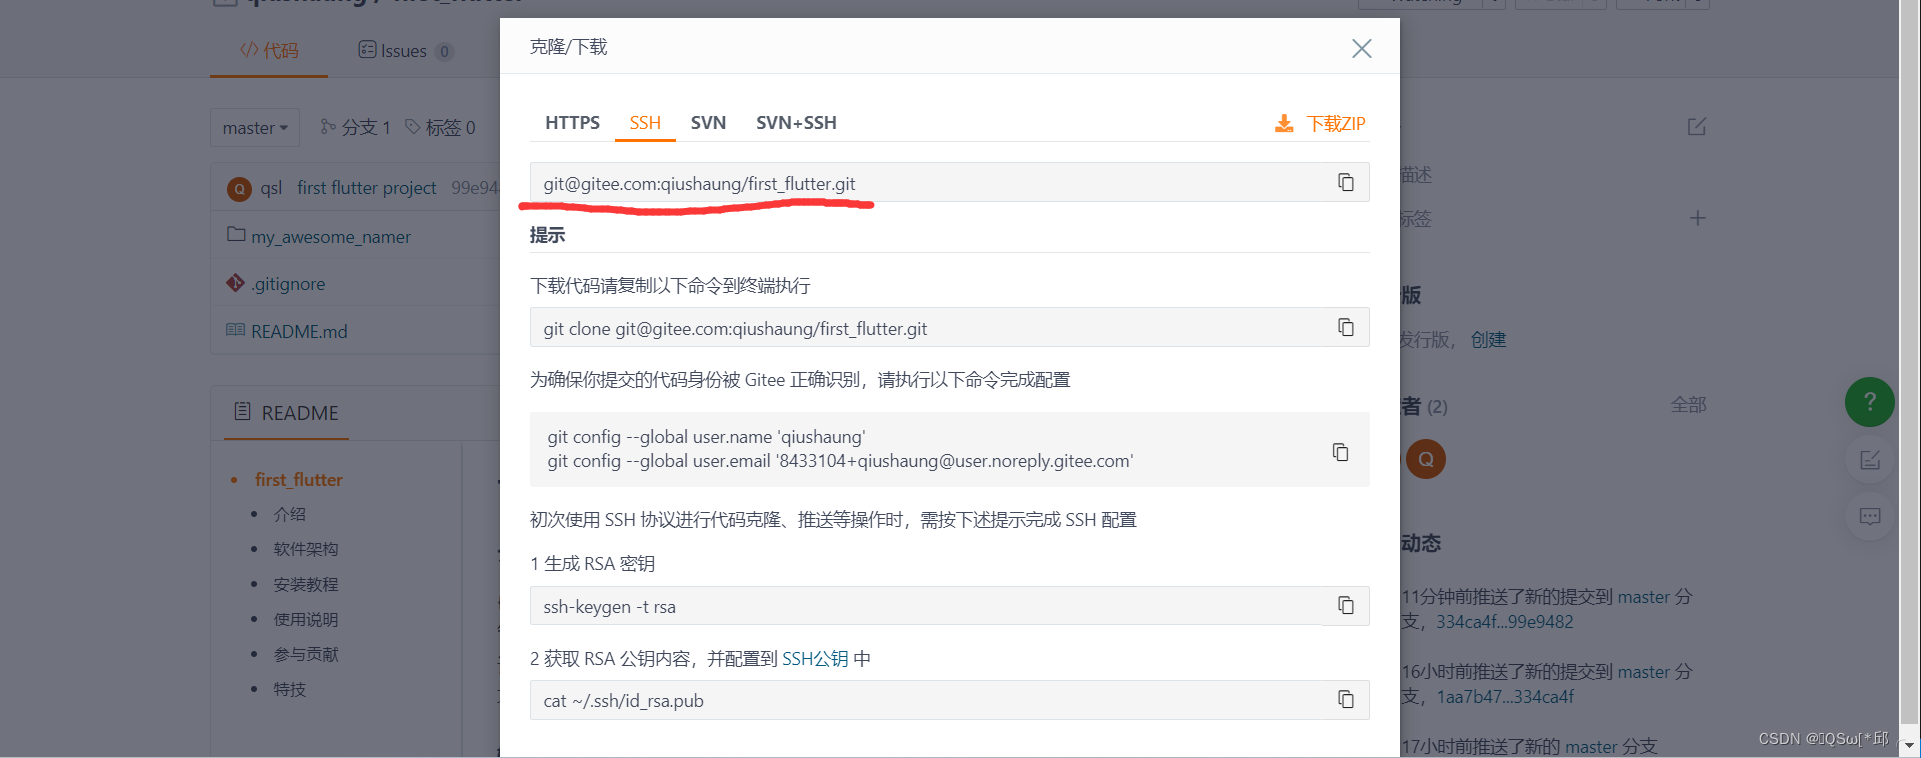Click the edit repository description icon
This screenshot has height=758, width=1921.
pyautogui.click(x=1697, y=127)
